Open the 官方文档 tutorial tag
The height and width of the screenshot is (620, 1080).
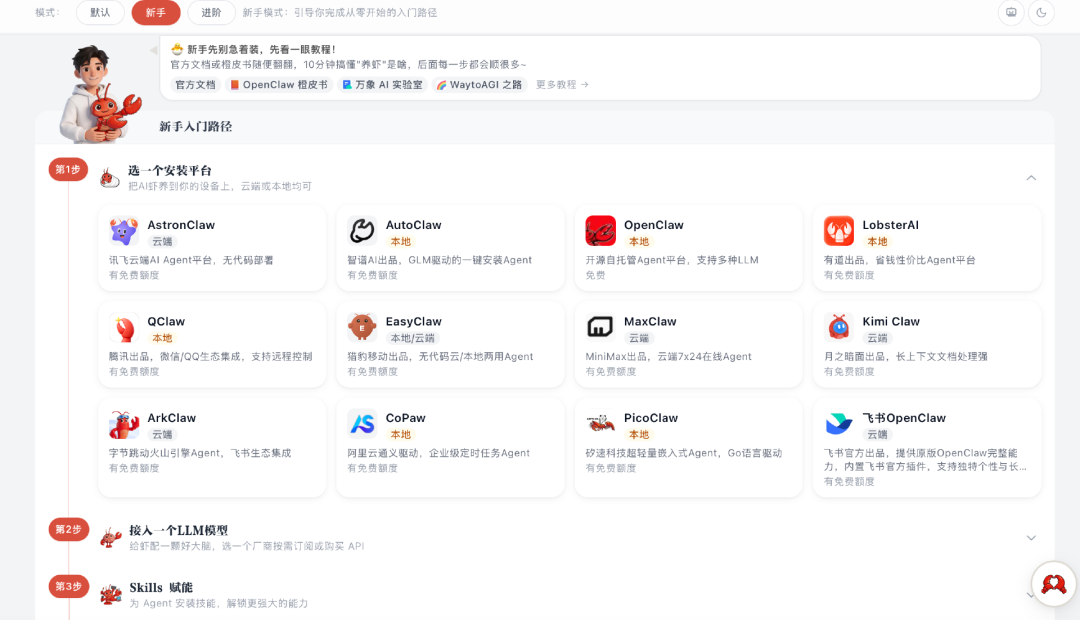(x=195, y=85)
